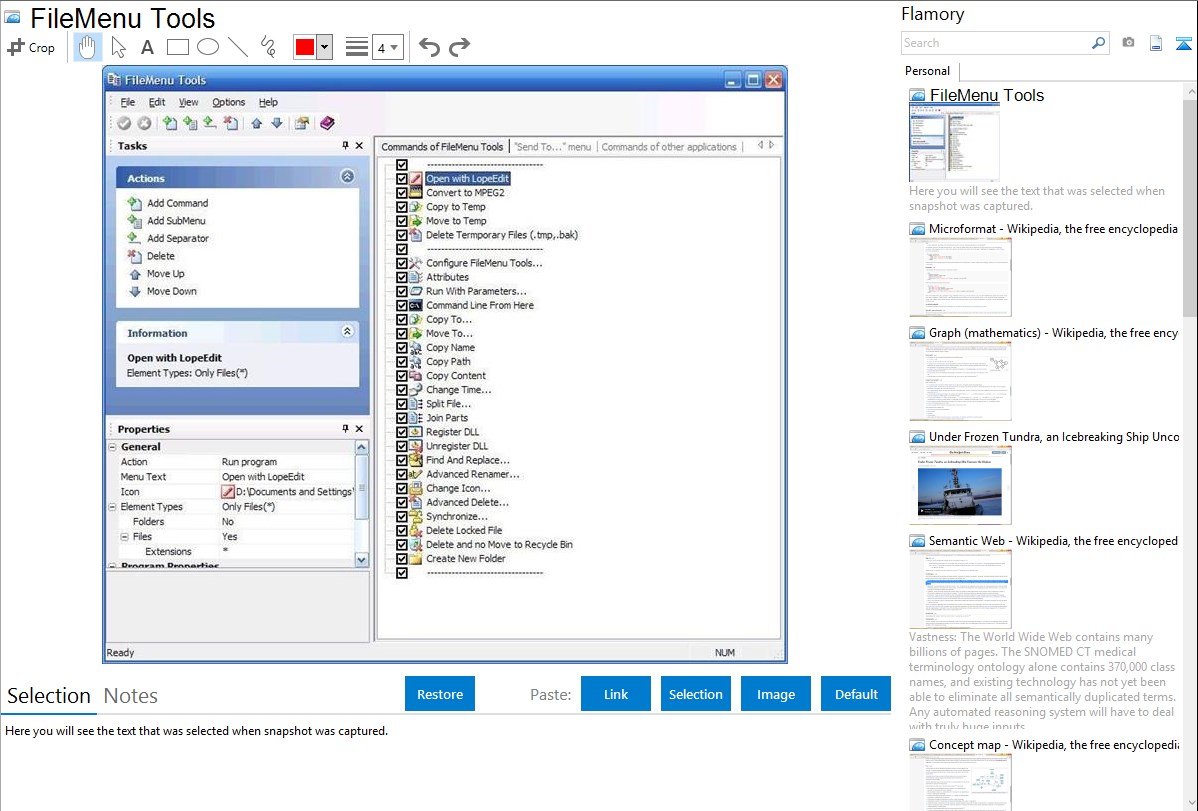Toggle the Create New Folder checkbox
The height and width of the screenshot is (811, 1198).
coord(402,559)
